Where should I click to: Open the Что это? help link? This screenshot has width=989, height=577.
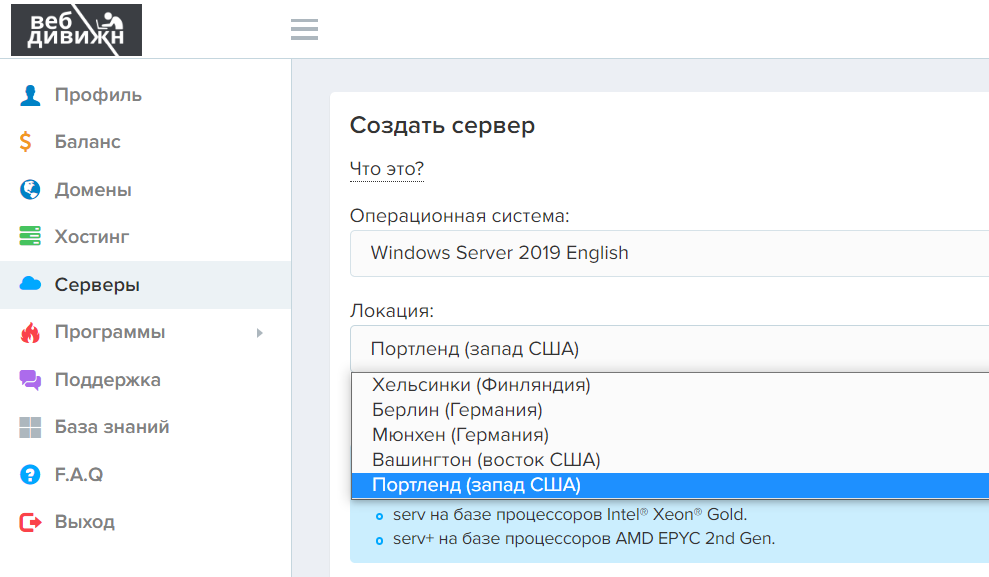[x=386, y=169]
